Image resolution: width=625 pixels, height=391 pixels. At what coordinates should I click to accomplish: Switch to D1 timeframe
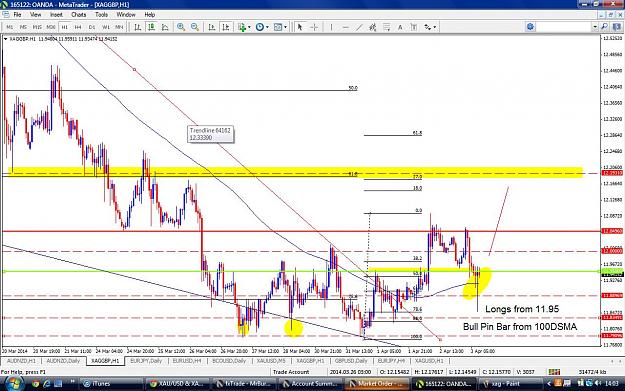(x=92, y=27)
